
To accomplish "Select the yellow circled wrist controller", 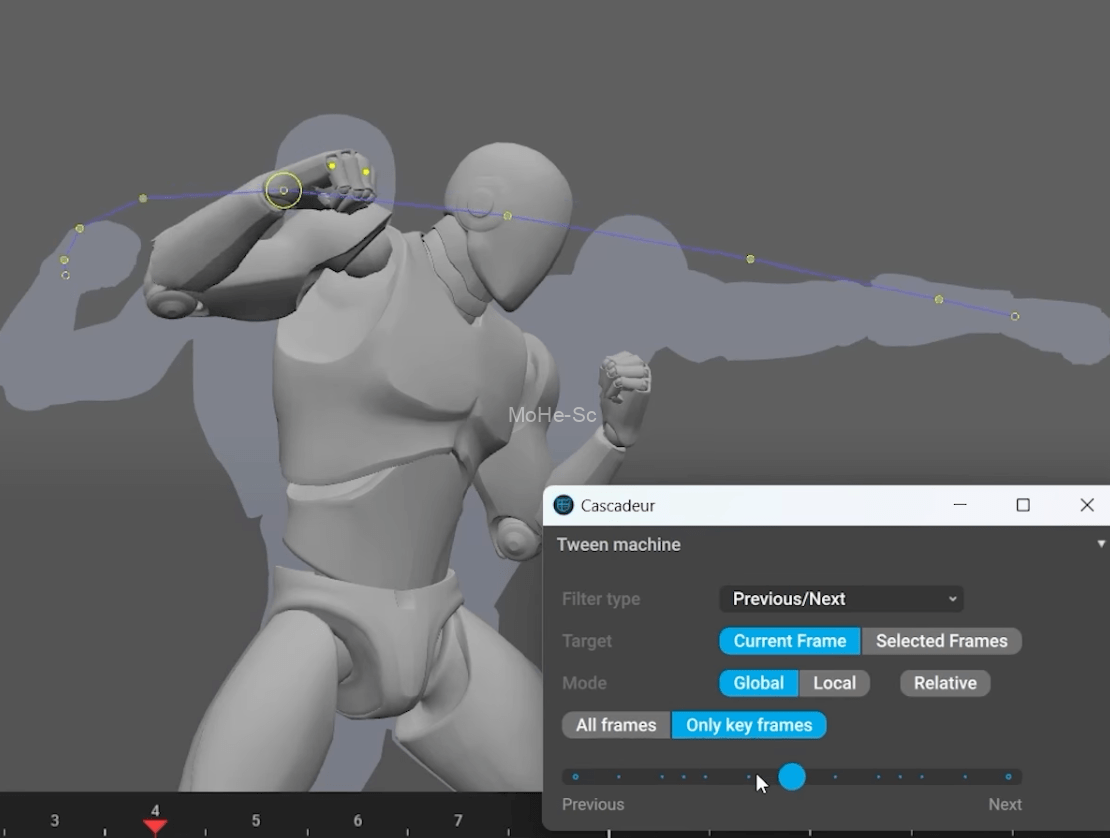I will coord(284,190).
